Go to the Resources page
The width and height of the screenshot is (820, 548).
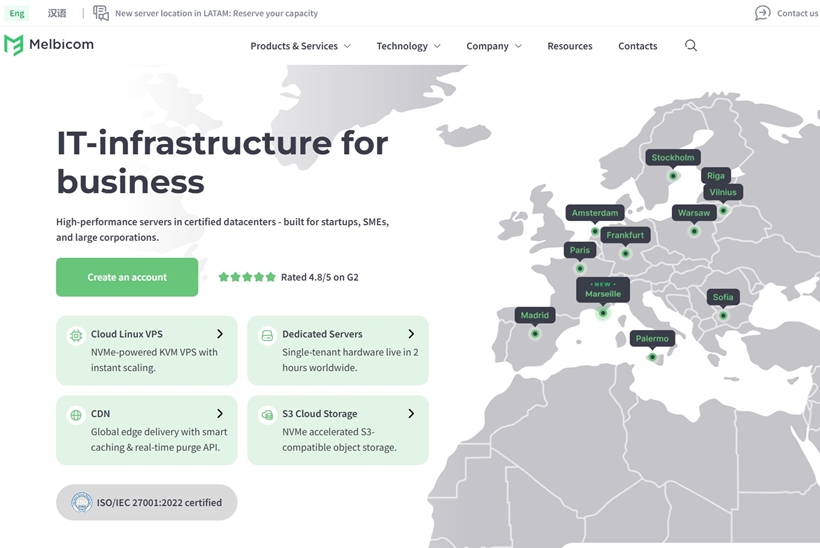coord(570,46)
